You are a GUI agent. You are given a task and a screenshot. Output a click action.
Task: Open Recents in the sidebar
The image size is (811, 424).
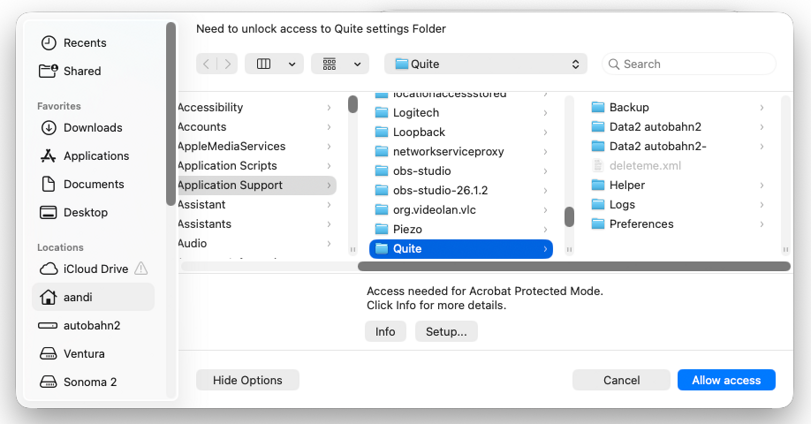coord(73,43)
